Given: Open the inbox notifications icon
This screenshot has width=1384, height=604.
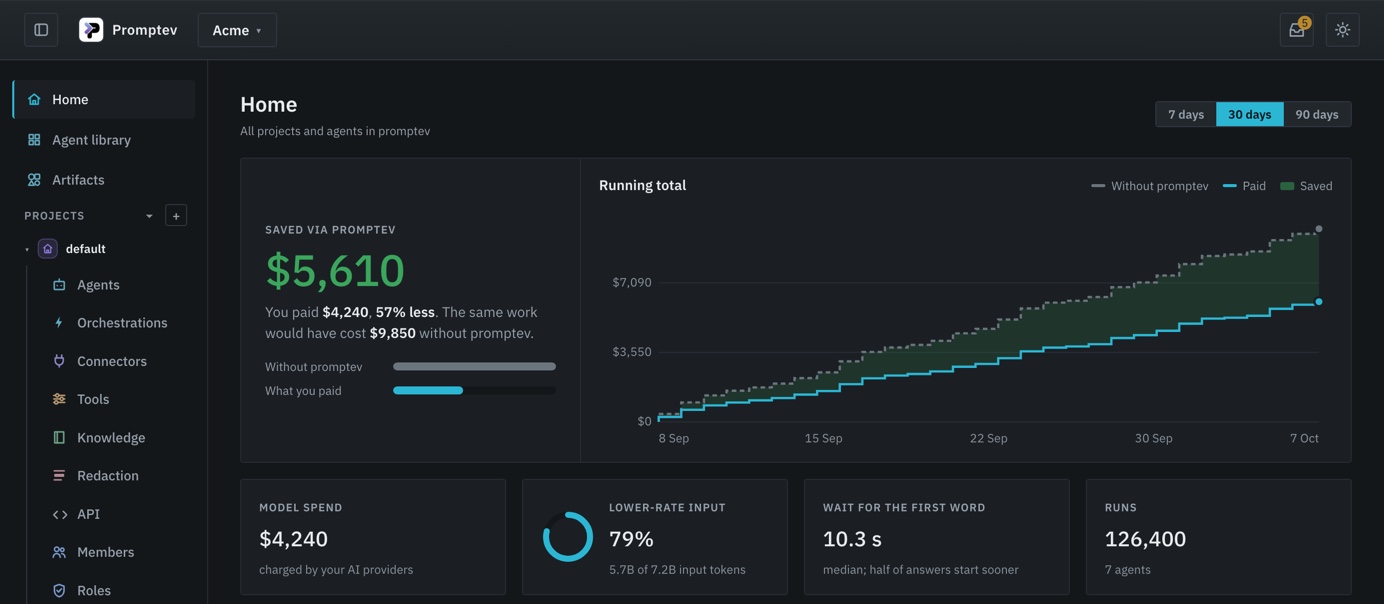Looking at the screenshot, I should coord(1297,30).
